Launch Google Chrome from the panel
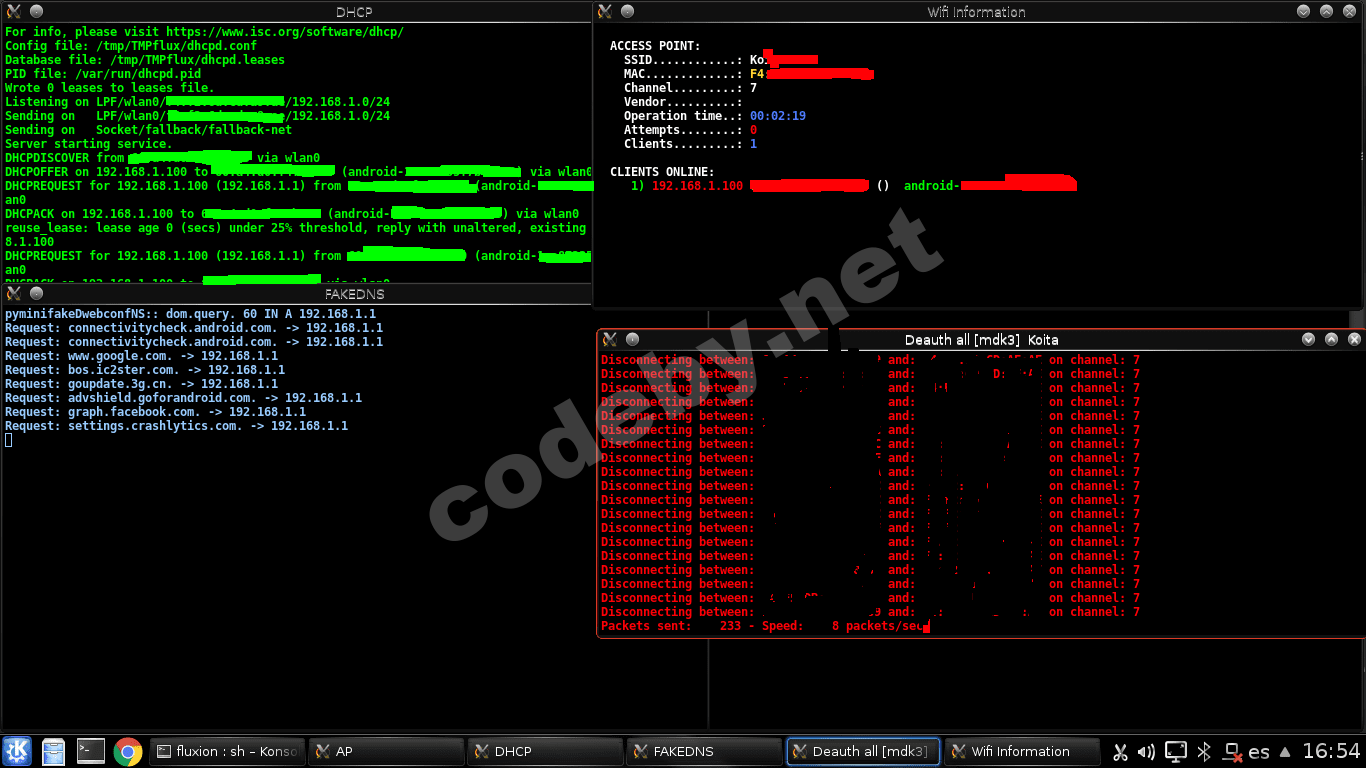Image resolution: width=1366 pixels, height=768 pixels. point(128,751)
